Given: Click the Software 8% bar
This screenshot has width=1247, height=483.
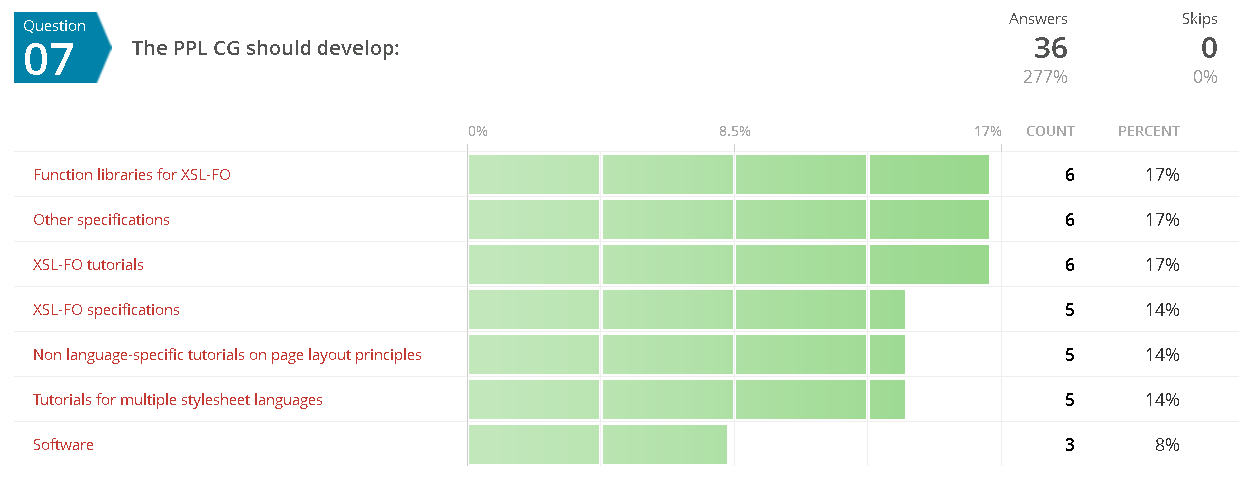Looking at the screenshot, I should click(597, 445).
